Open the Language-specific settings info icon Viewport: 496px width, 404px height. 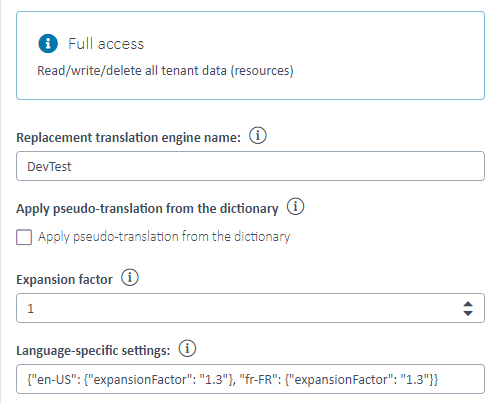pos(187,349)
